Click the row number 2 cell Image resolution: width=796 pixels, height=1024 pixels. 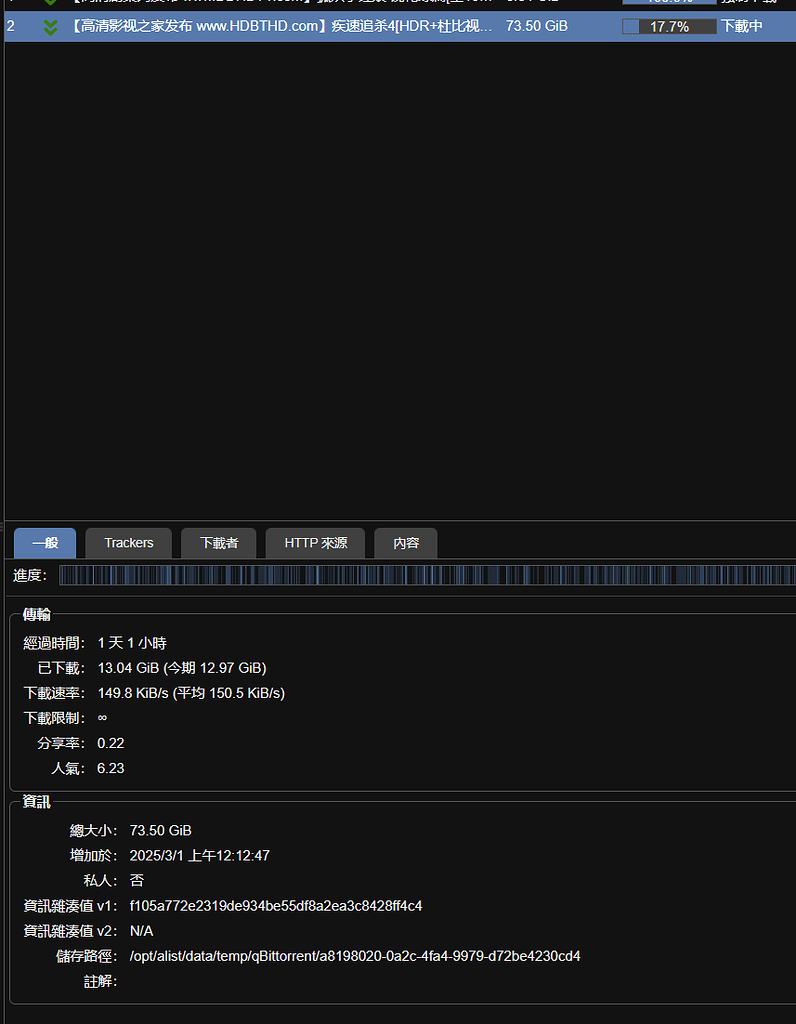(10, 27)
